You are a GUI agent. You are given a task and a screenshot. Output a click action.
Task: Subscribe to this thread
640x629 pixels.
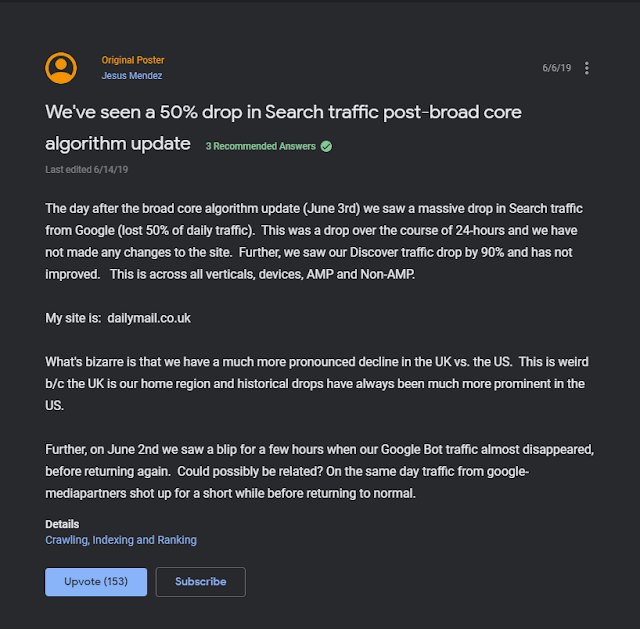click(x=200, y=582)
